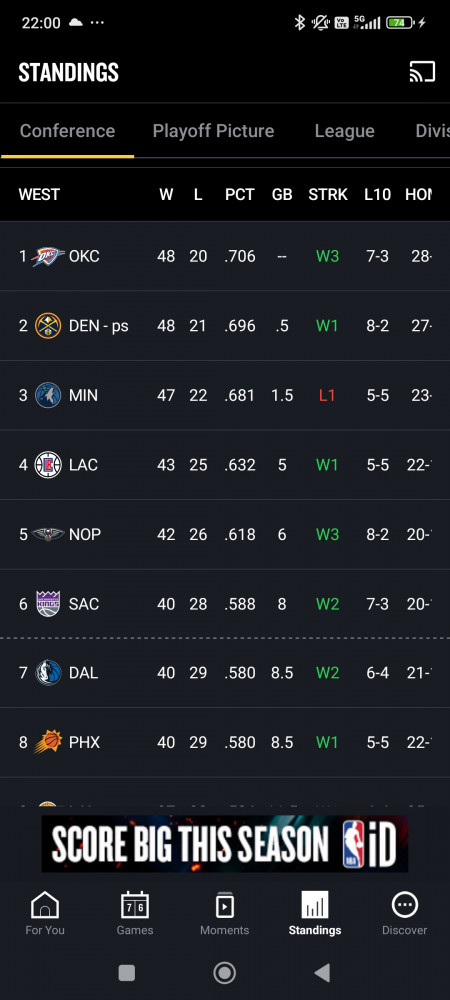Open the Discover menu
Image resolution: width=450 pixels, height=1000 pixels.
point(404,913)
